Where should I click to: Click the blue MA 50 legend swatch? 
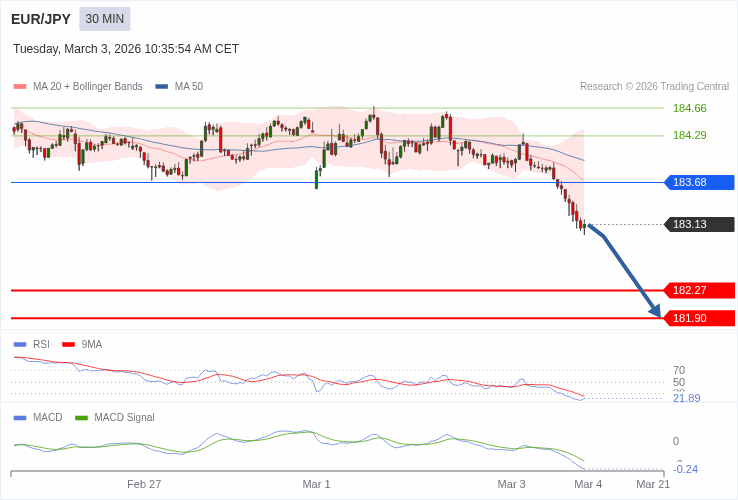(162, 87)
